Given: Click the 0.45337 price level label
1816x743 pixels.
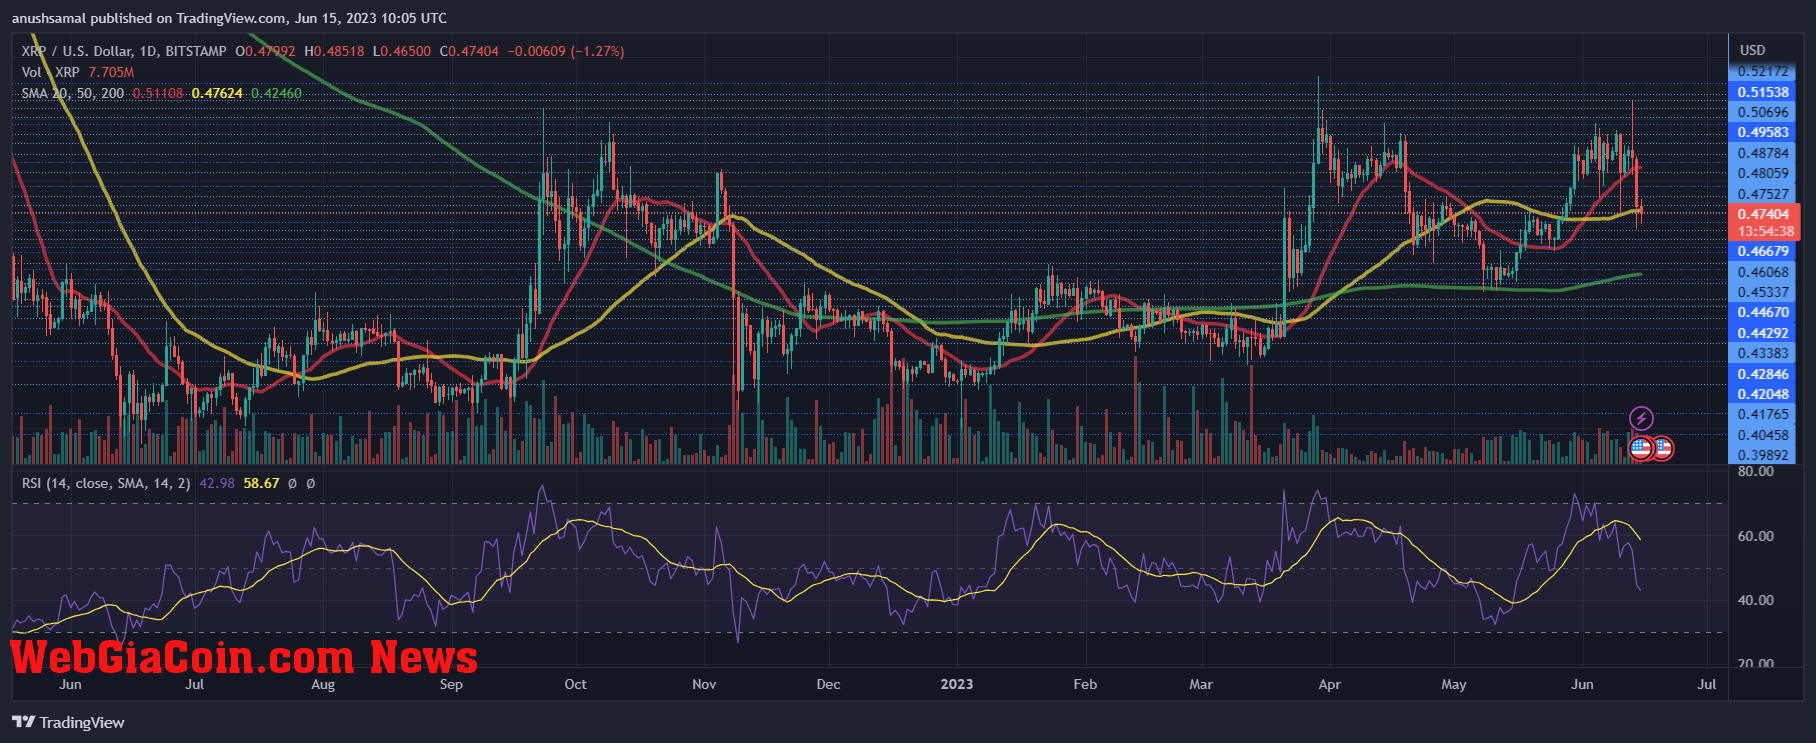Looking at the screenshot, I should tap(1763, 292).
